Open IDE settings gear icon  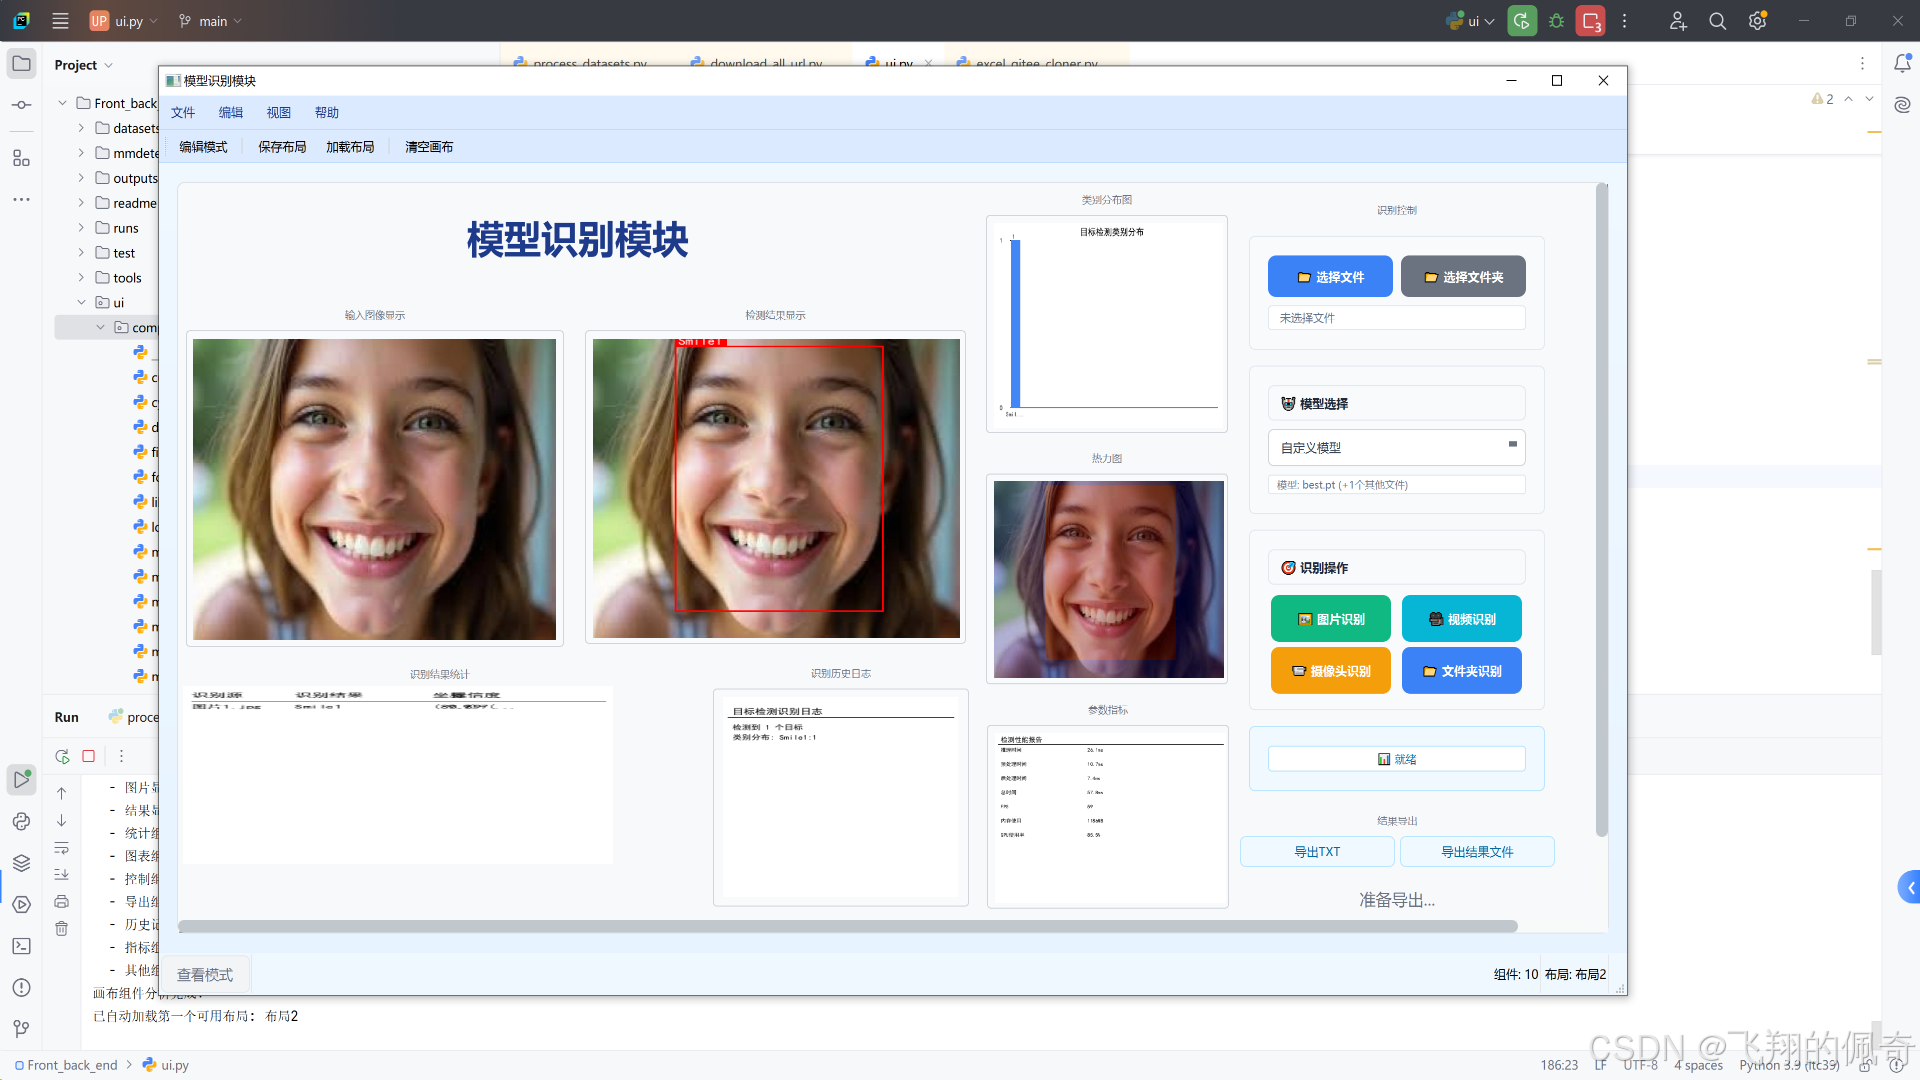tap(1757, 21)
